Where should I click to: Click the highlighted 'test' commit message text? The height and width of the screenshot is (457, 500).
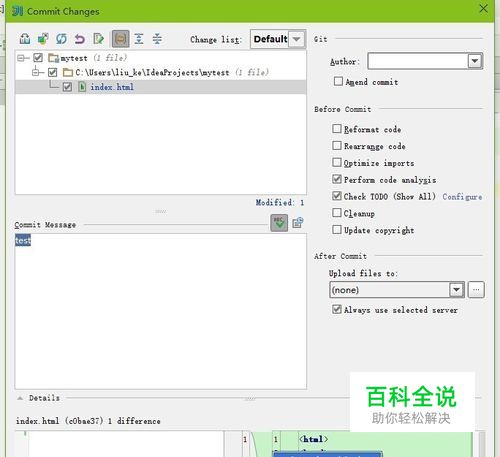tap(23, 240)
